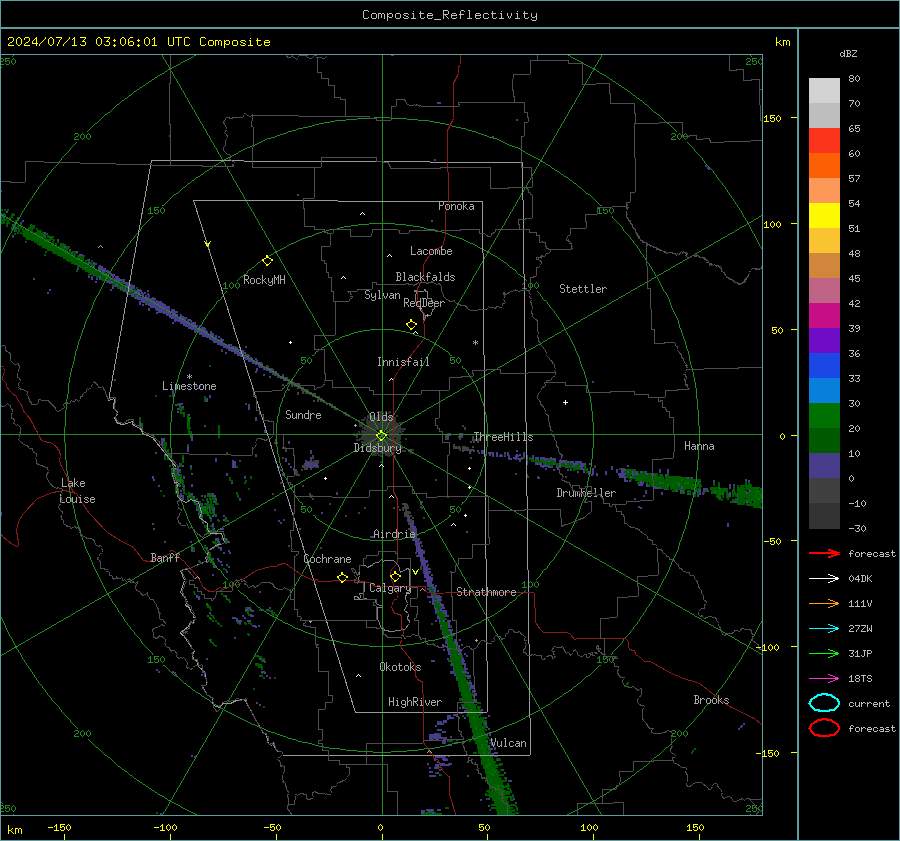
Task: Select the gray 65-70 dBZ swatch
Action: pyautogui.click(x=824, y=115)
